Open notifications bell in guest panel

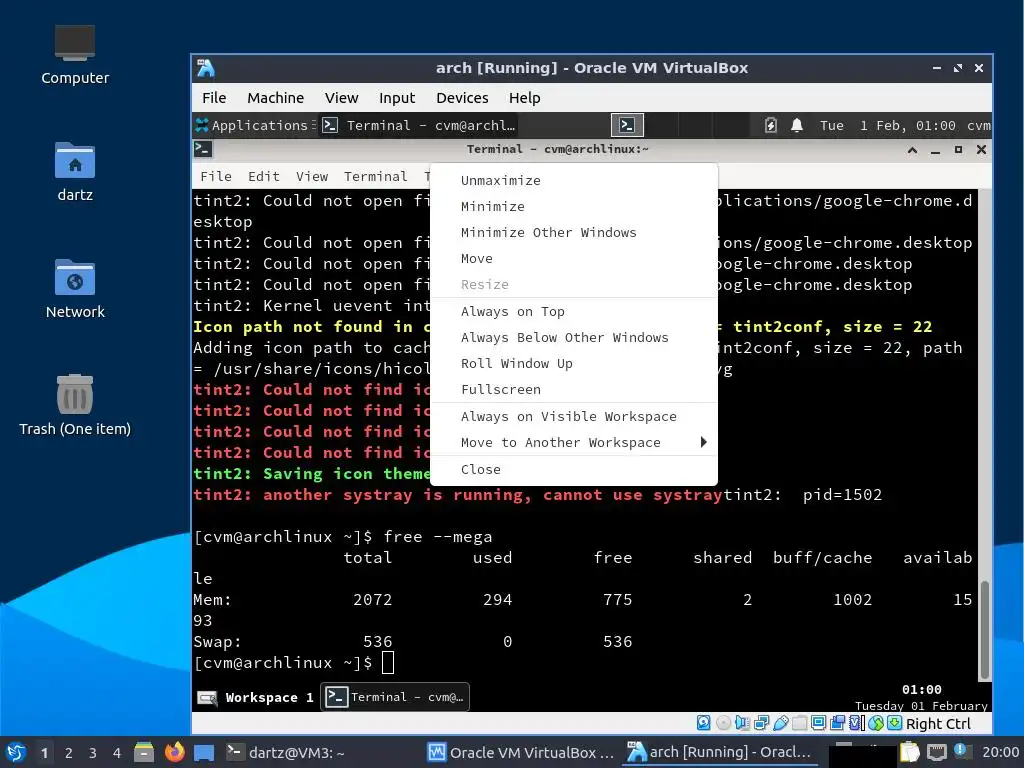pos(797,125)
